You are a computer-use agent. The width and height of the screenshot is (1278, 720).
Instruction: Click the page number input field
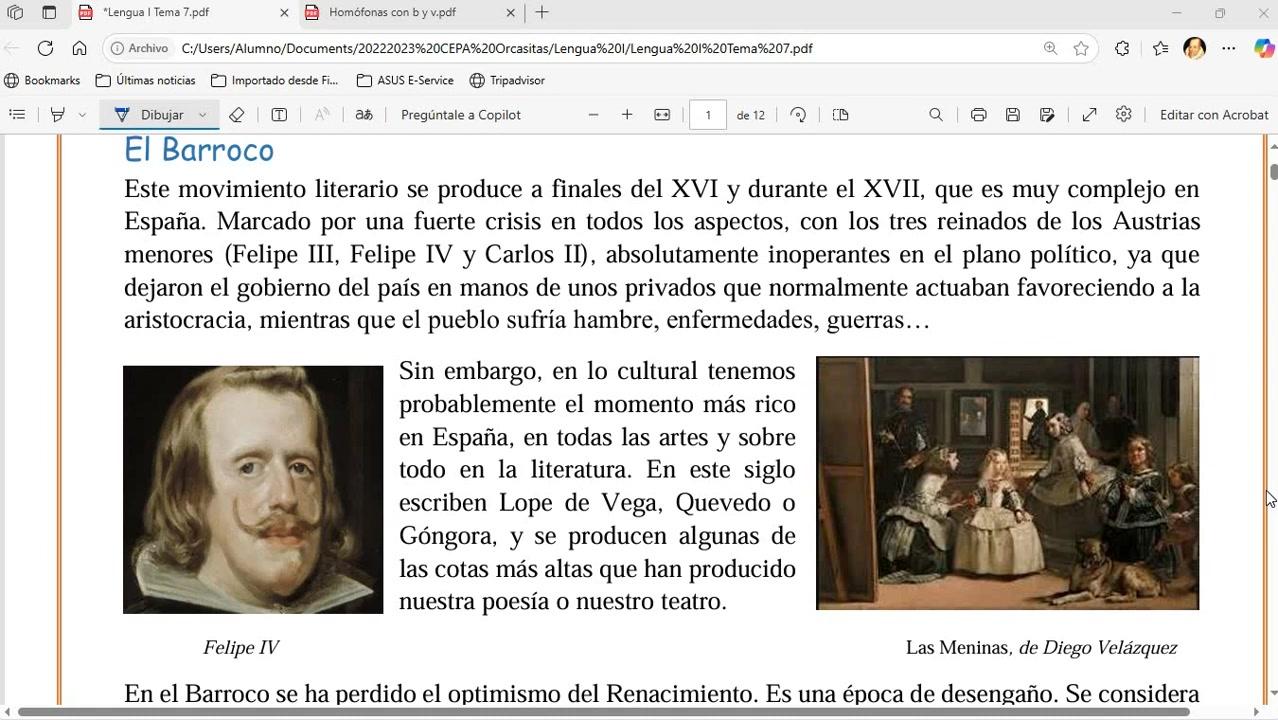click(708, 115)
